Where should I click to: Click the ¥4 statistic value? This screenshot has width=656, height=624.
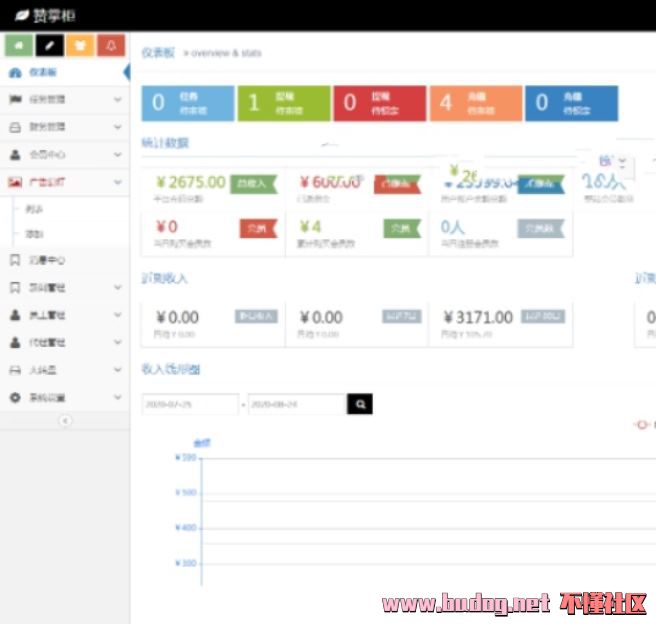(310, 227)
